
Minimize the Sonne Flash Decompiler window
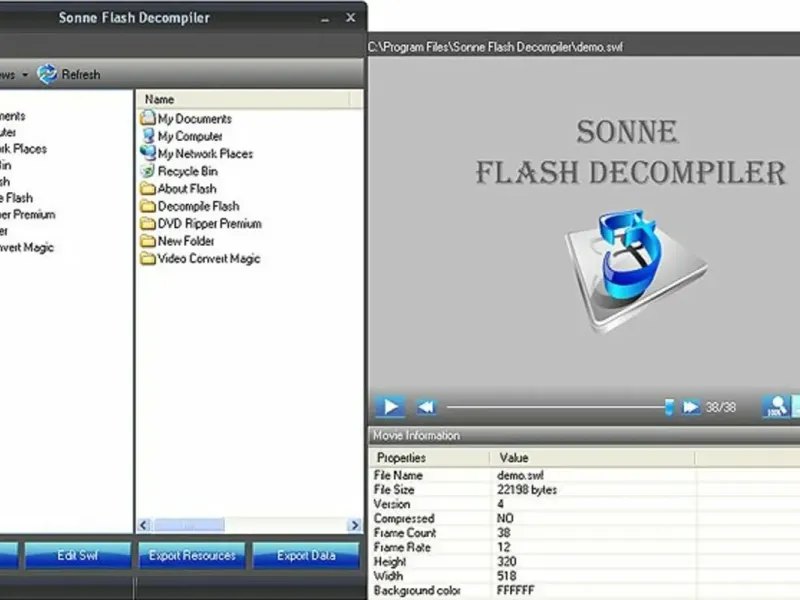(x=325, y=19)
